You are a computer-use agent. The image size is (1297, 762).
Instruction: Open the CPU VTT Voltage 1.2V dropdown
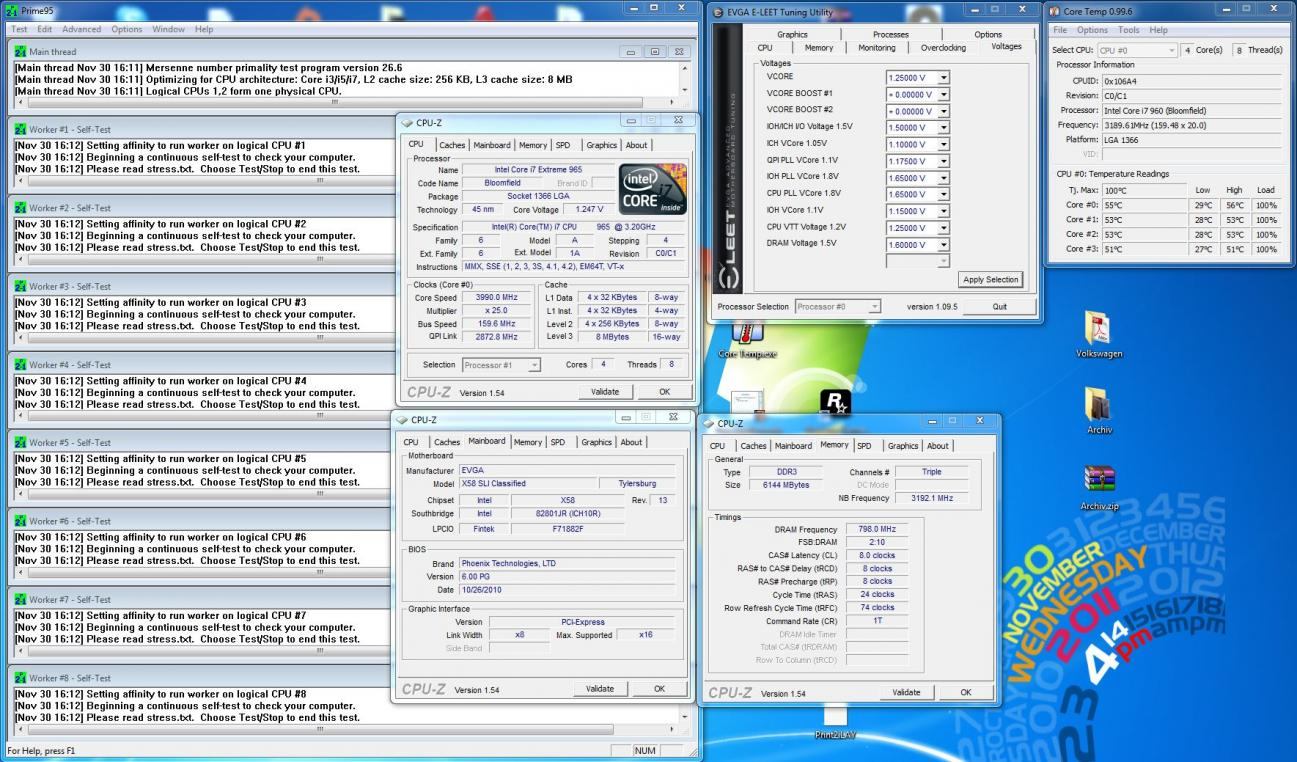944,227
